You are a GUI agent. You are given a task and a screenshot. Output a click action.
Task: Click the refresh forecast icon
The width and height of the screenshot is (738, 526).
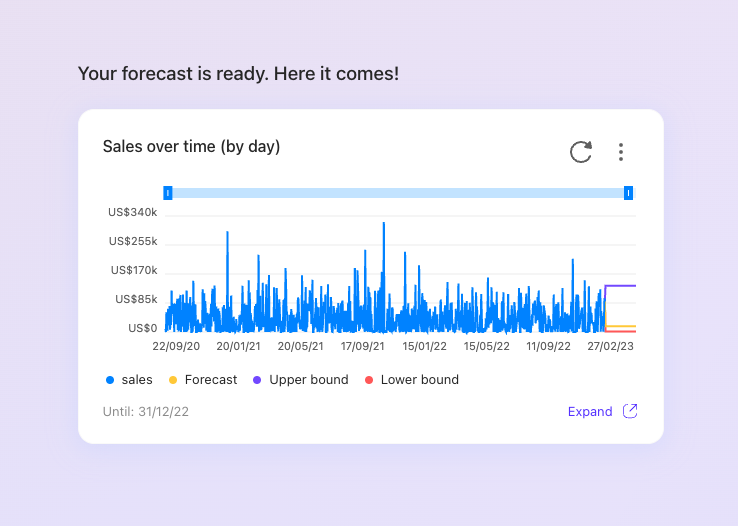click(581, 152)
